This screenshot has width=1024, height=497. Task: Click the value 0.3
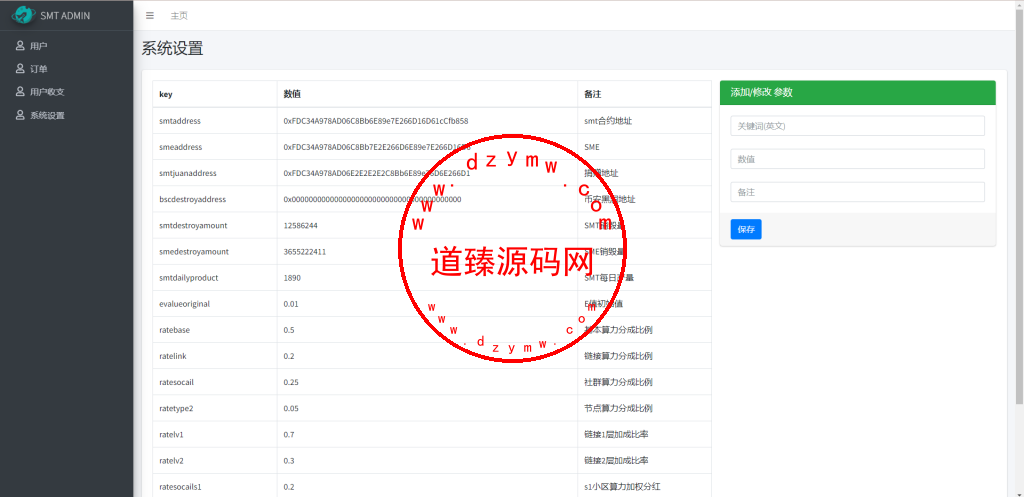click(x=289, y=460)
